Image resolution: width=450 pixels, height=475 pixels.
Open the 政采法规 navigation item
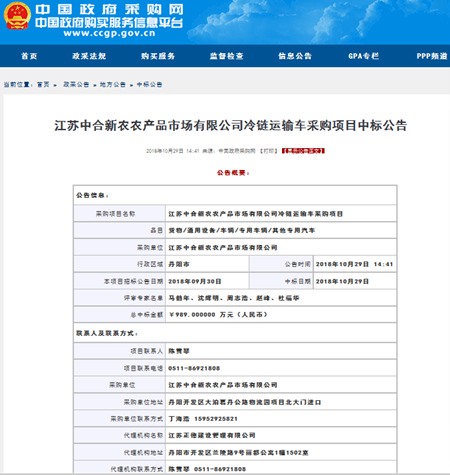pyautogui.click(x=89, y=56)
